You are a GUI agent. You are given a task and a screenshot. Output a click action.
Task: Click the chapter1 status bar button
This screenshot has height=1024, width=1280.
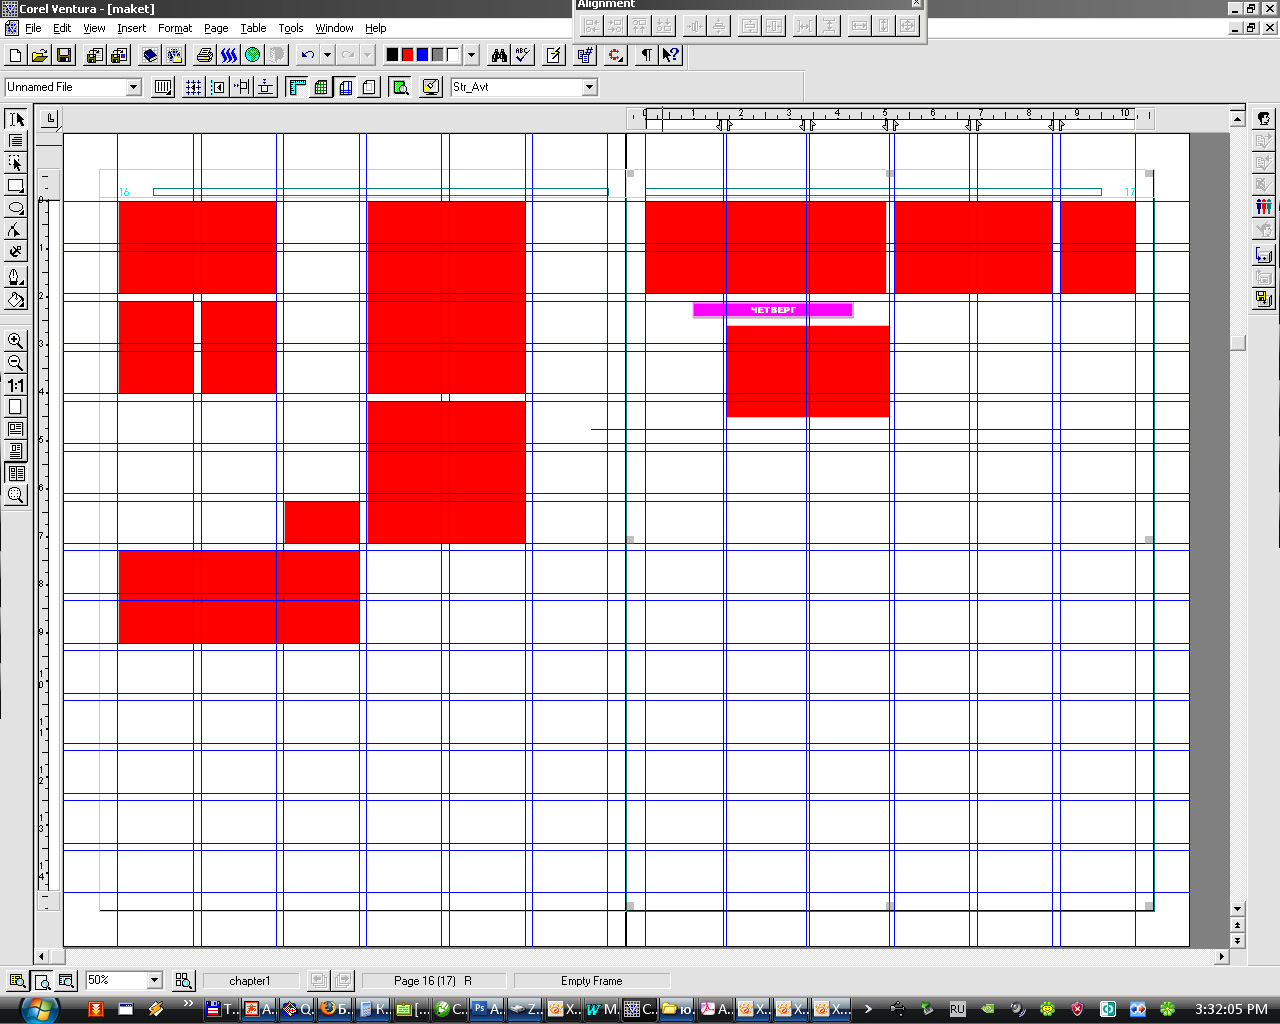tap(250, 981)
